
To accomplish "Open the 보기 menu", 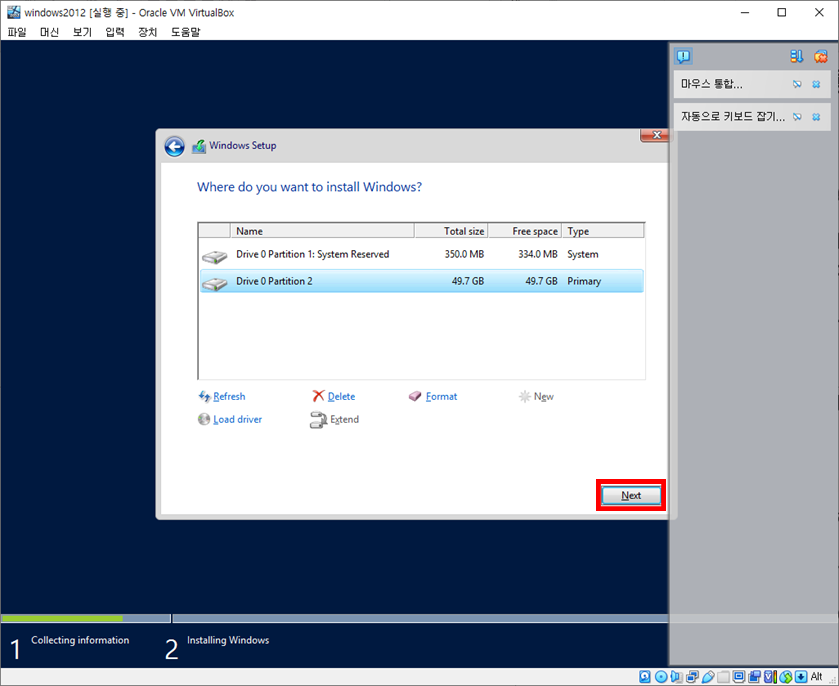I will point(82,32).
